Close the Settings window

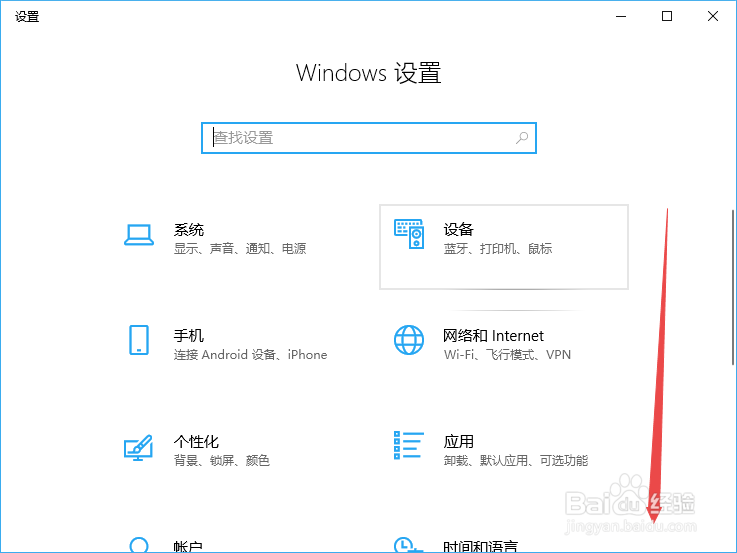(713, 16)
